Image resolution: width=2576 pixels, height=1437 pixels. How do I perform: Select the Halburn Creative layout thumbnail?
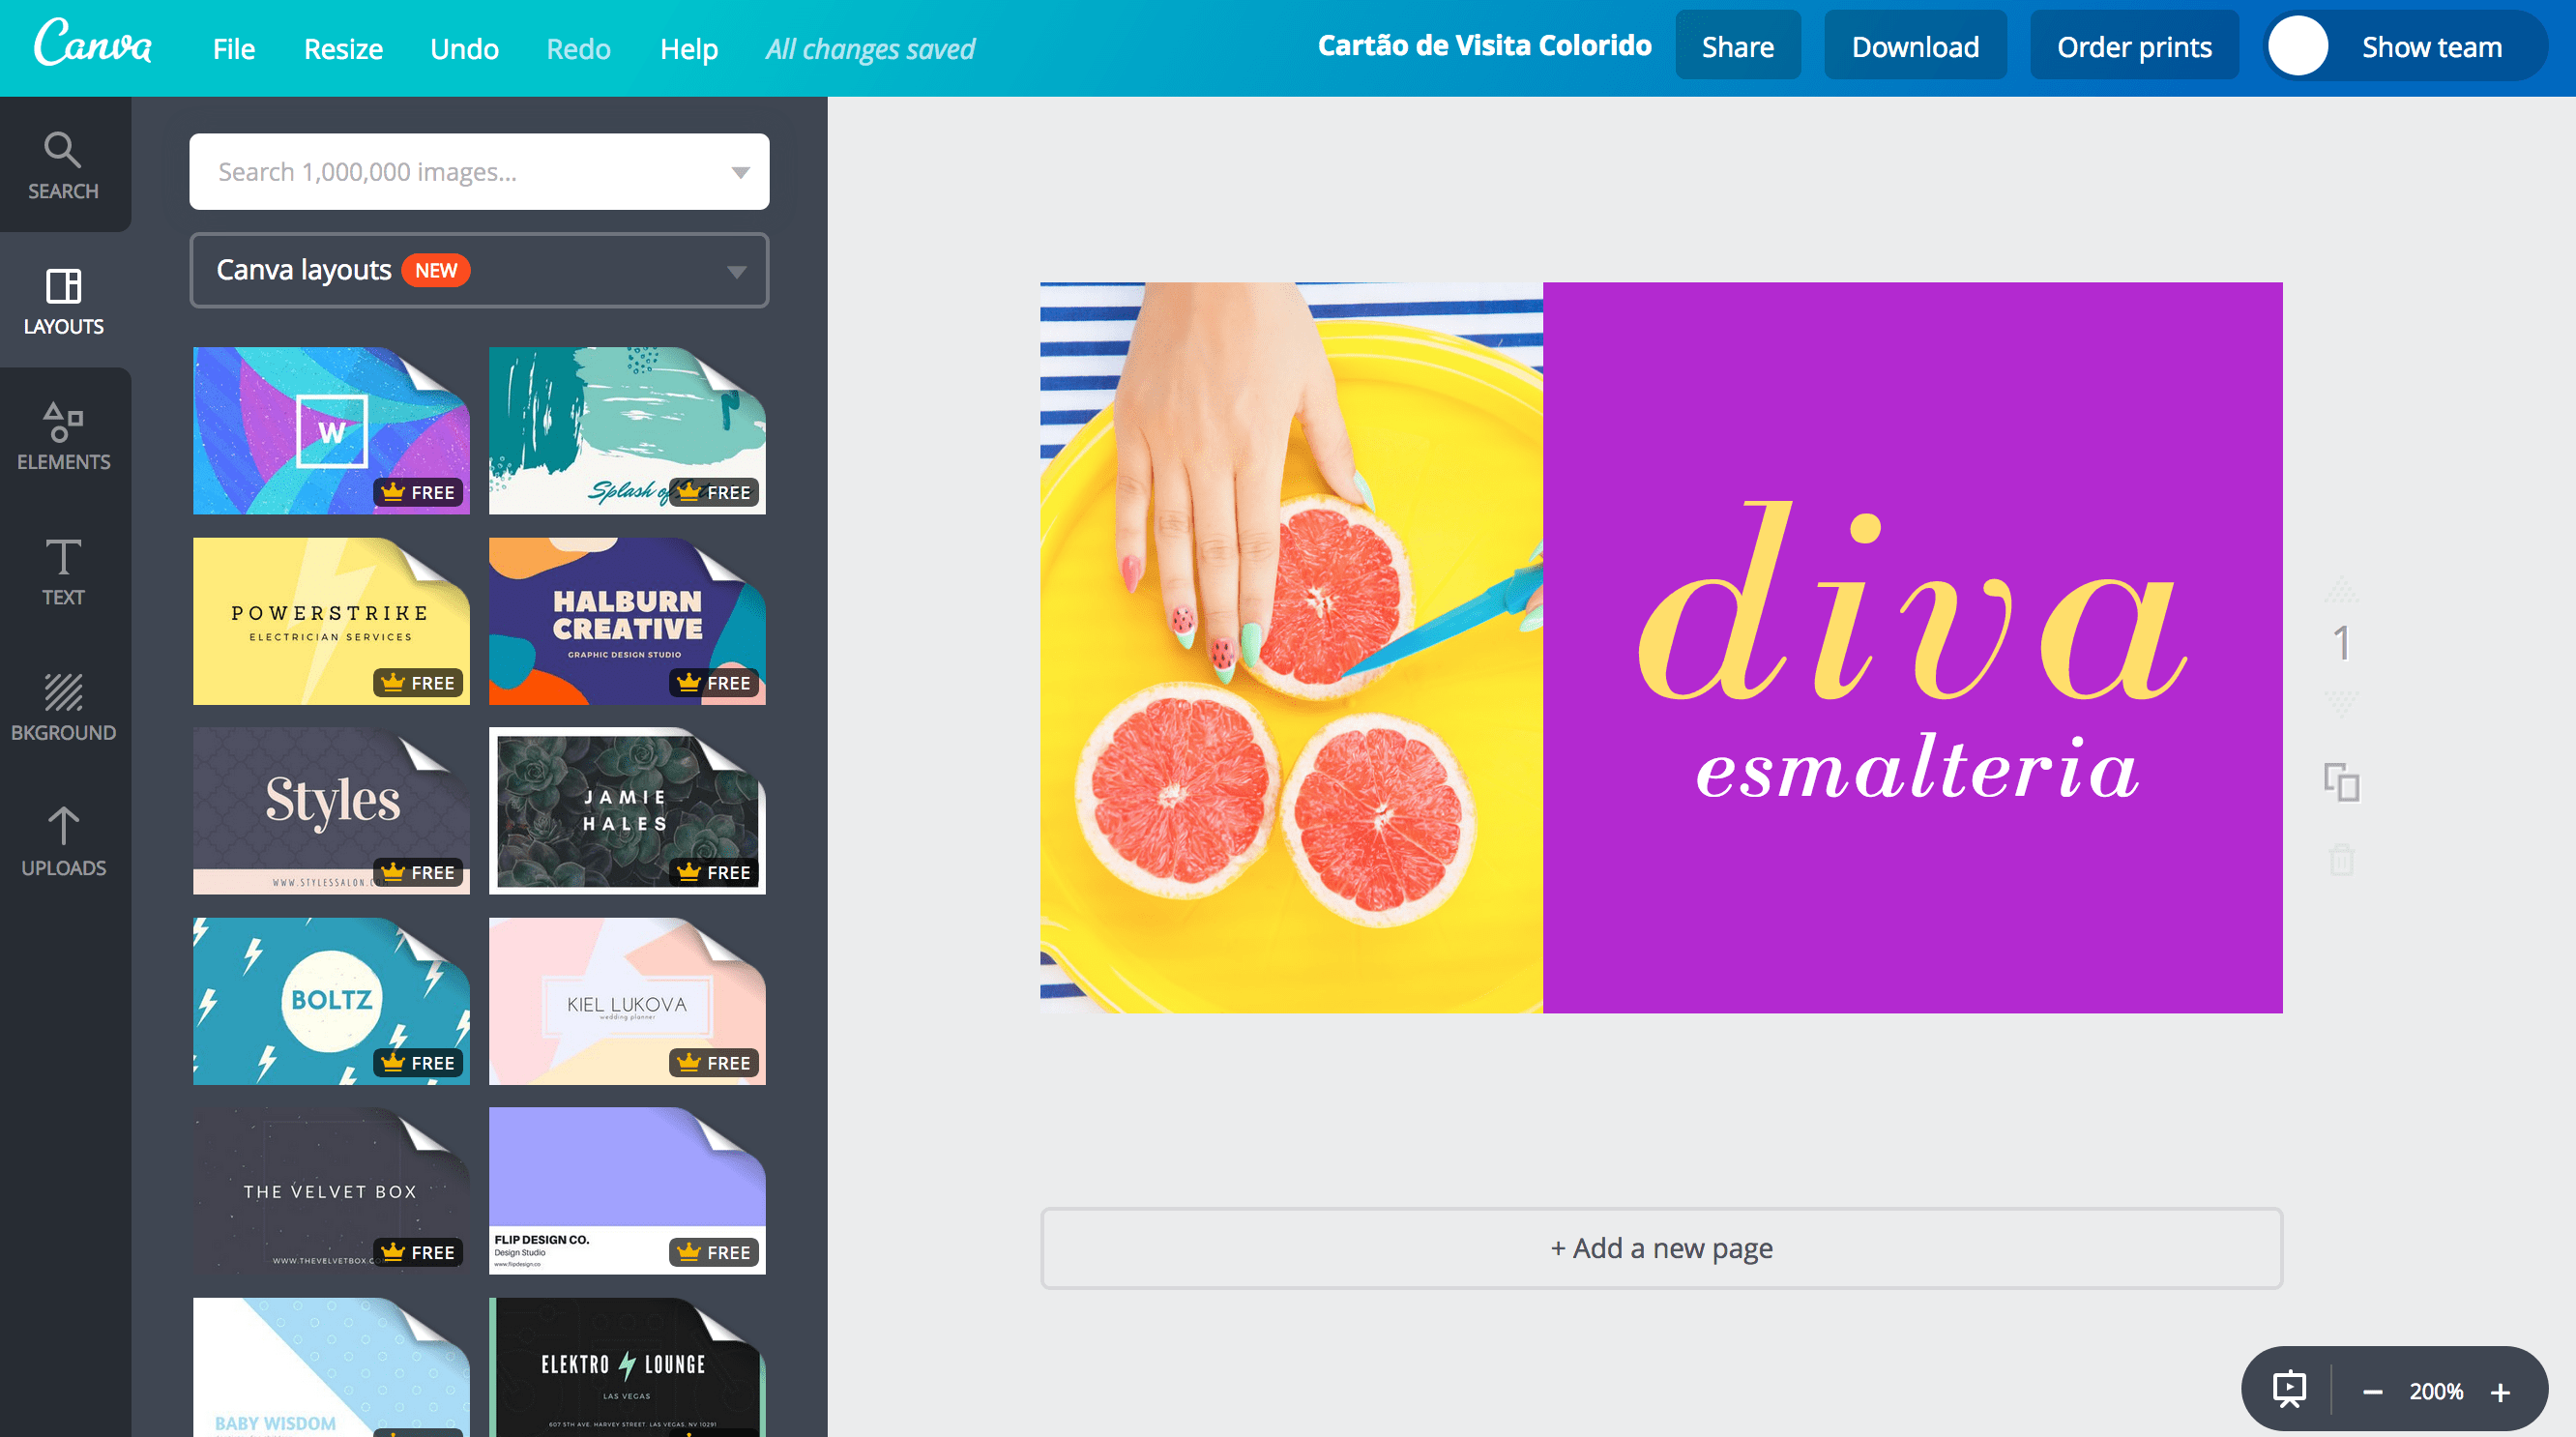tap(627, 621)
